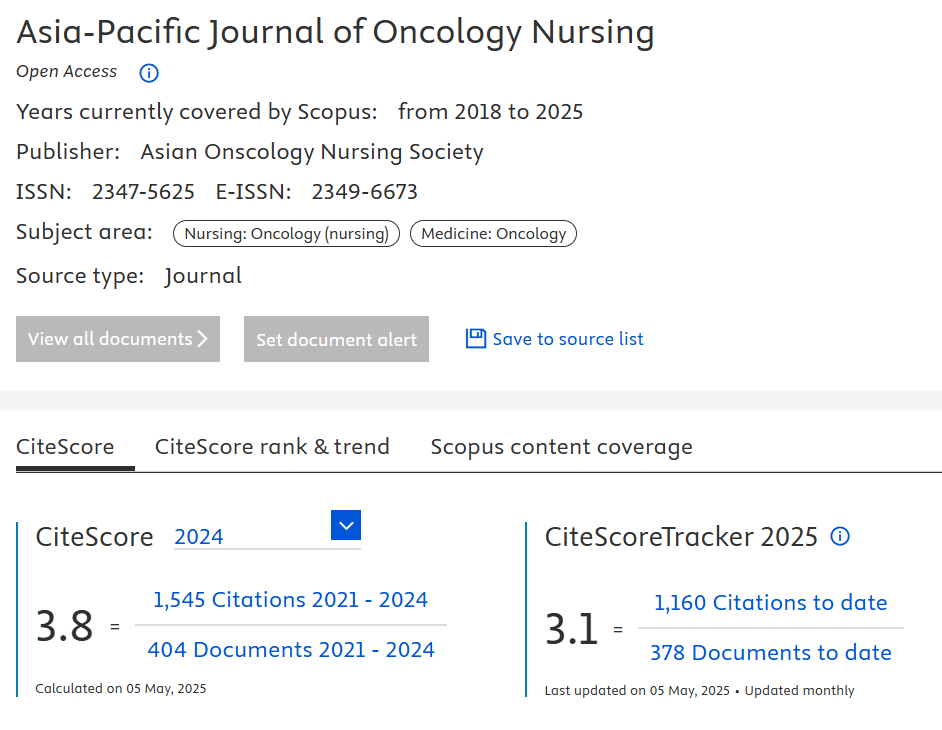The image size is (942, 730).
Task: Click the View all documents button
Action: (x=118, y=339)
